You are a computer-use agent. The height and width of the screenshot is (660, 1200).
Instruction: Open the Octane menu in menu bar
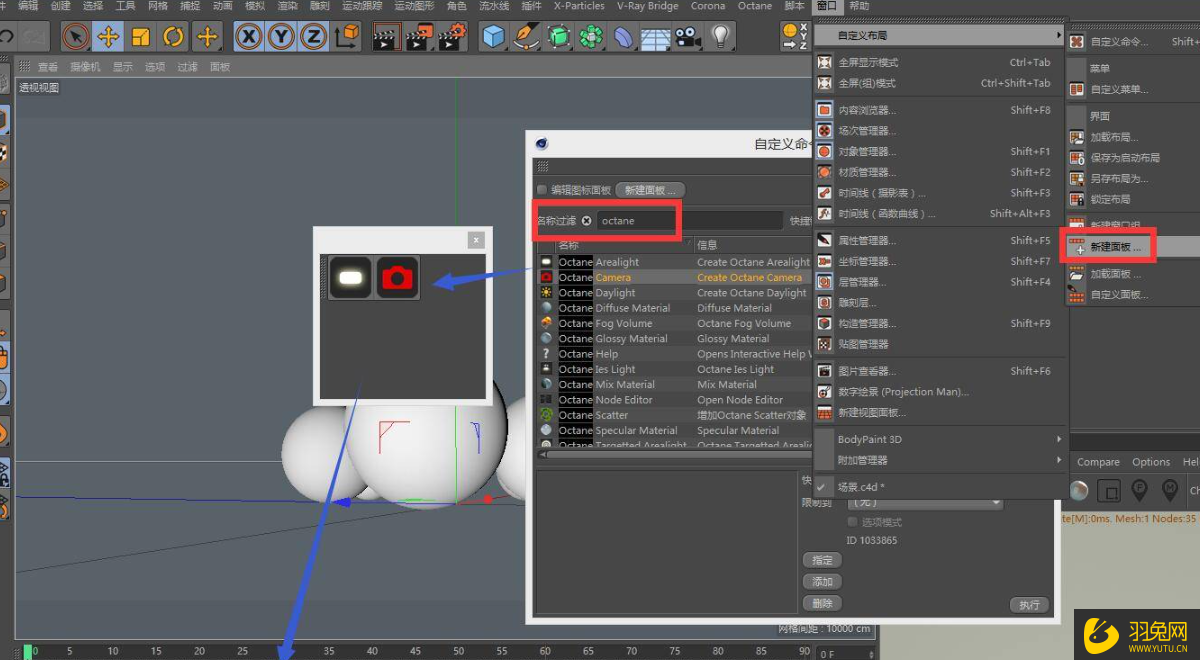click(x=755, y=6)
